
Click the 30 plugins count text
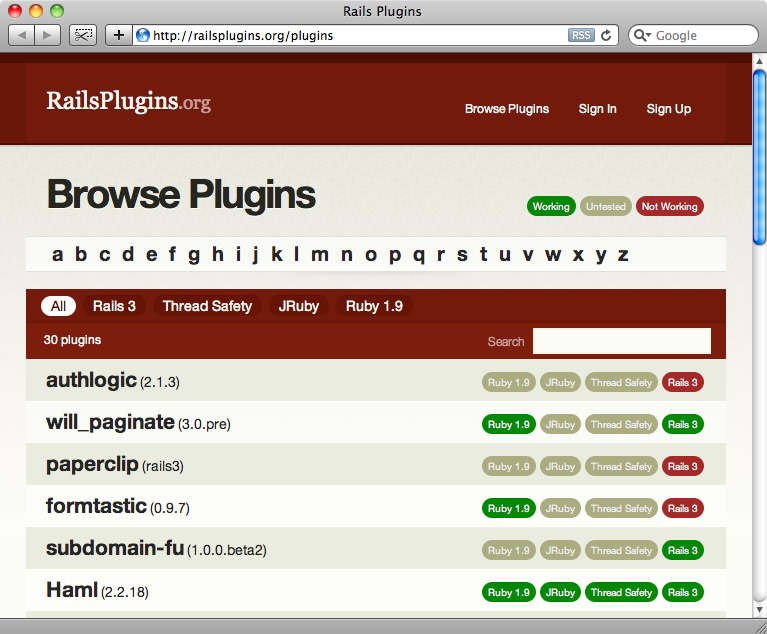(x=72, y=340)
